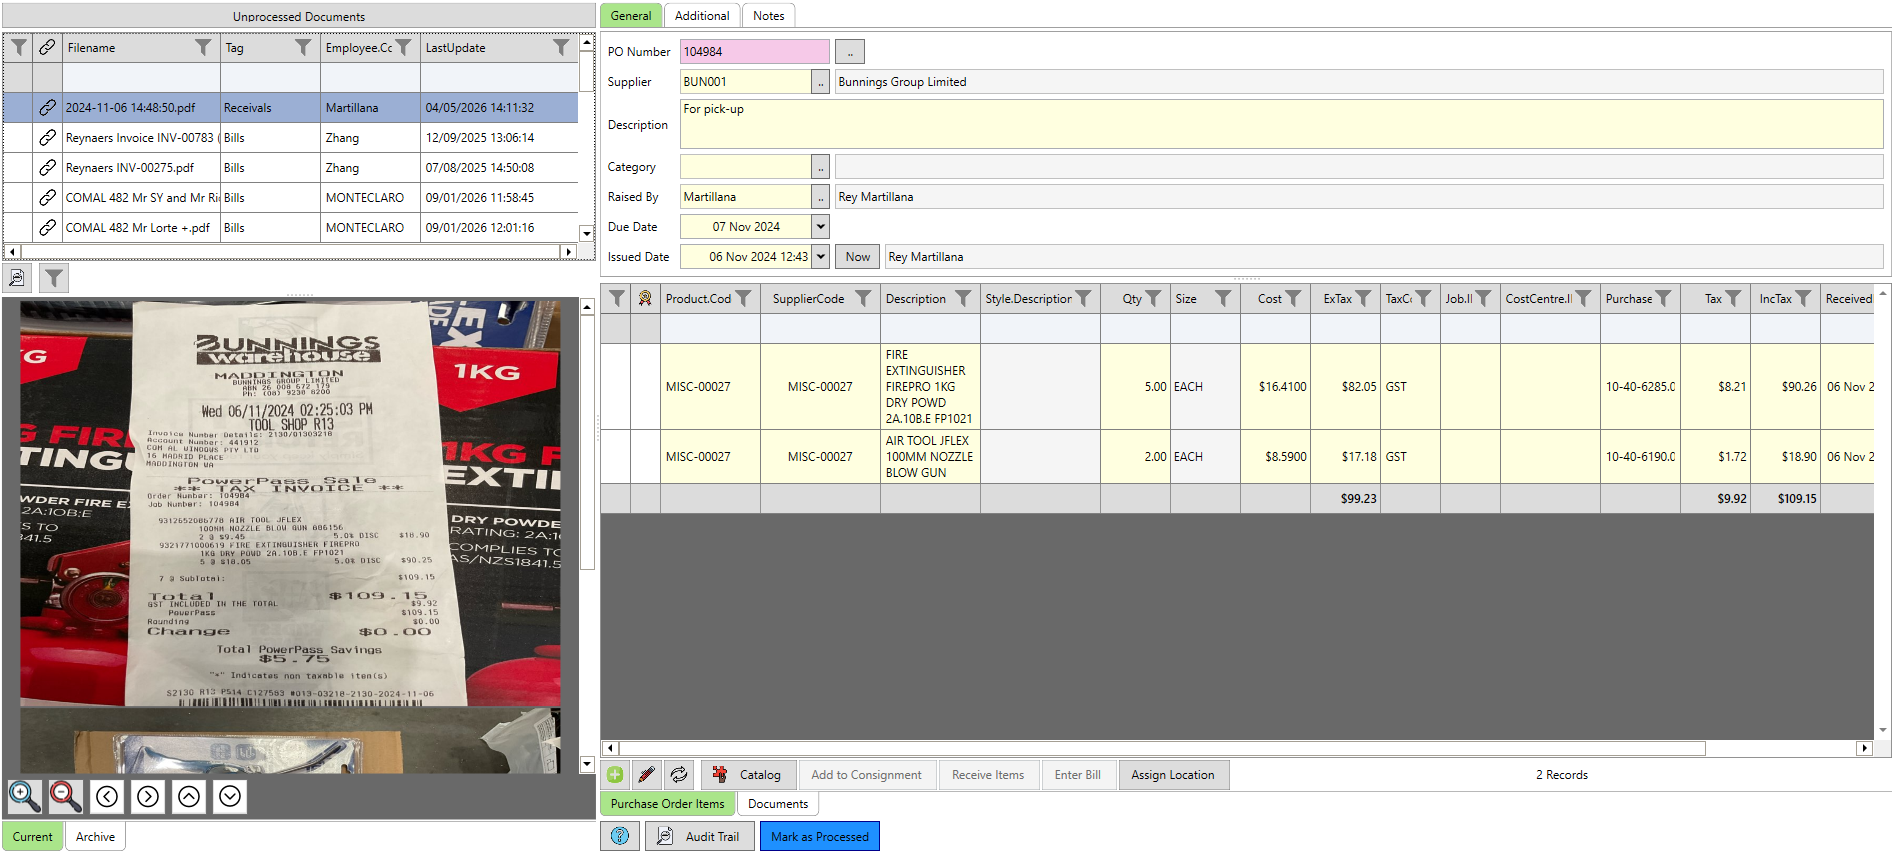Select the Current tab
Screen dimensions: 1894x854
coord(33,837)
